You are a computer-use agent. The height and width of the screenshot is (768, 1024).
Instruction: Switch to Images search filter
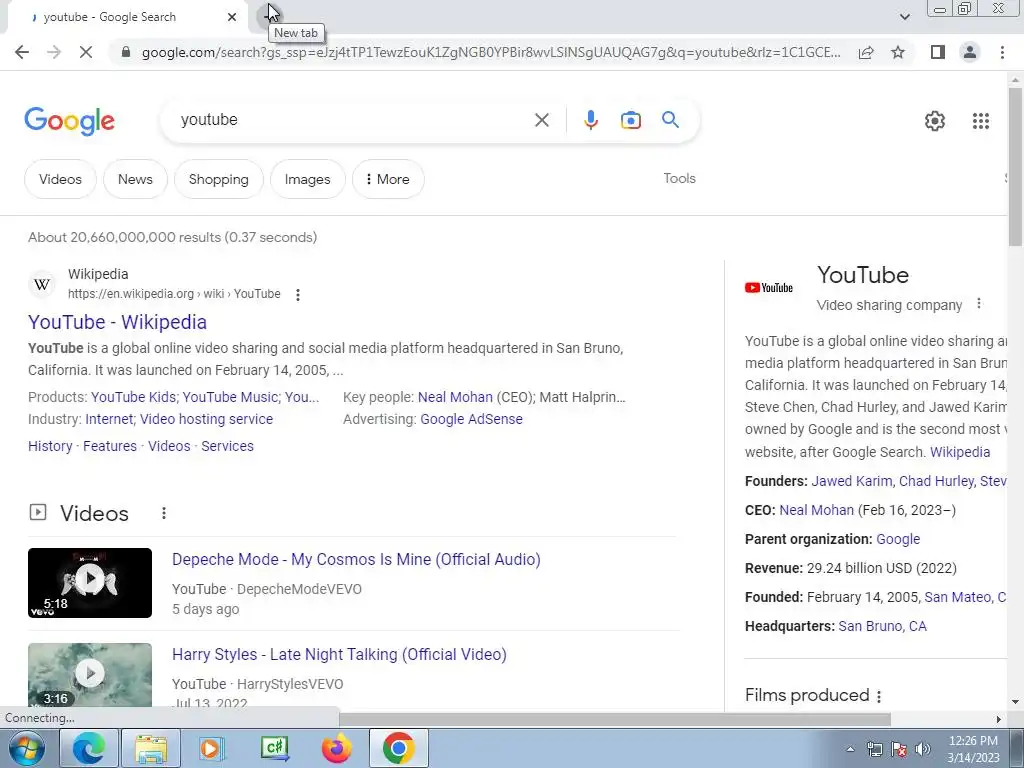308,179
